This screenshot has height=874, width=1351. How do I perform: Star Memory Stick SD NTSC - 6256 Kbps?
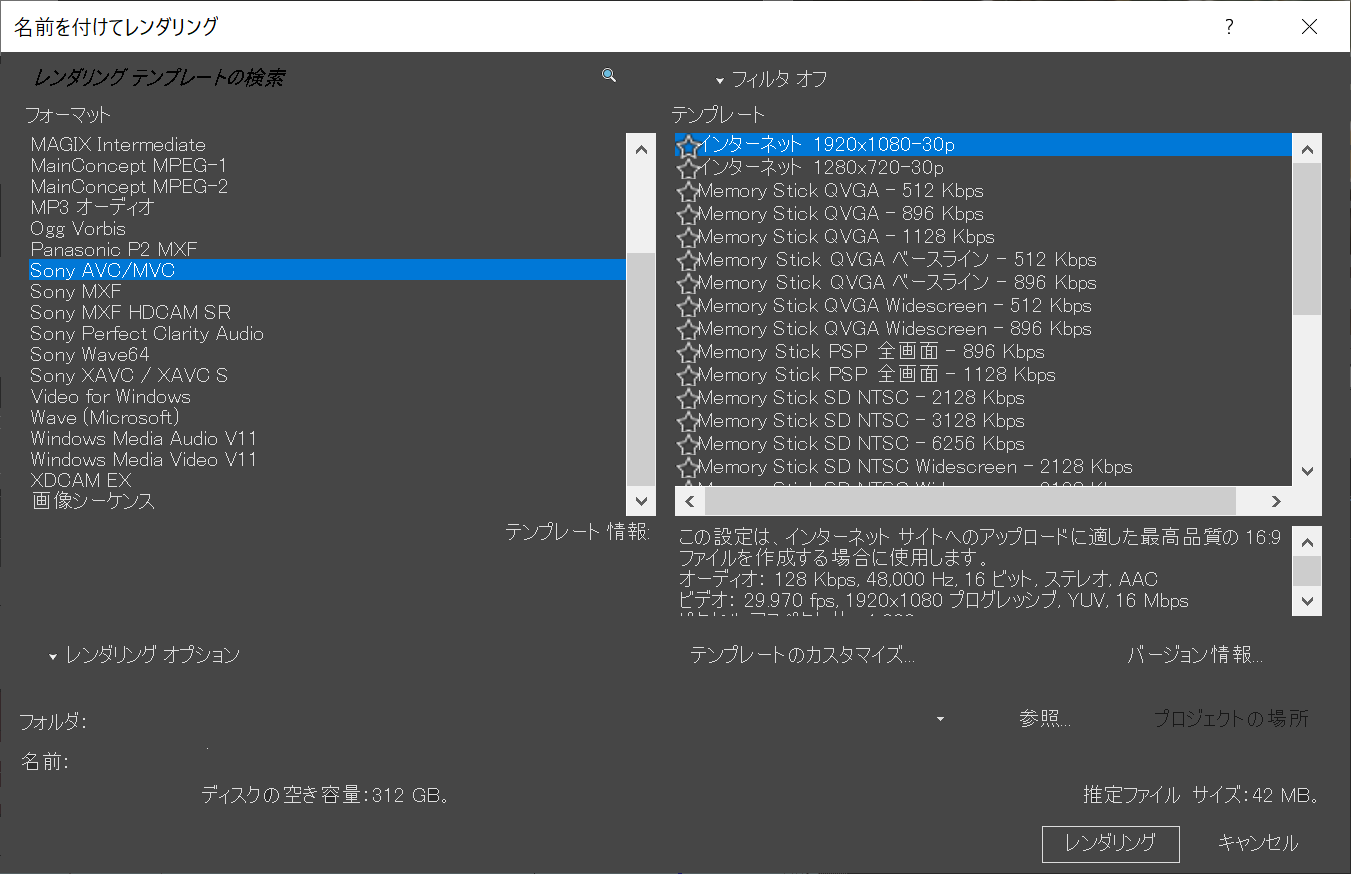[x=687, y=445]
